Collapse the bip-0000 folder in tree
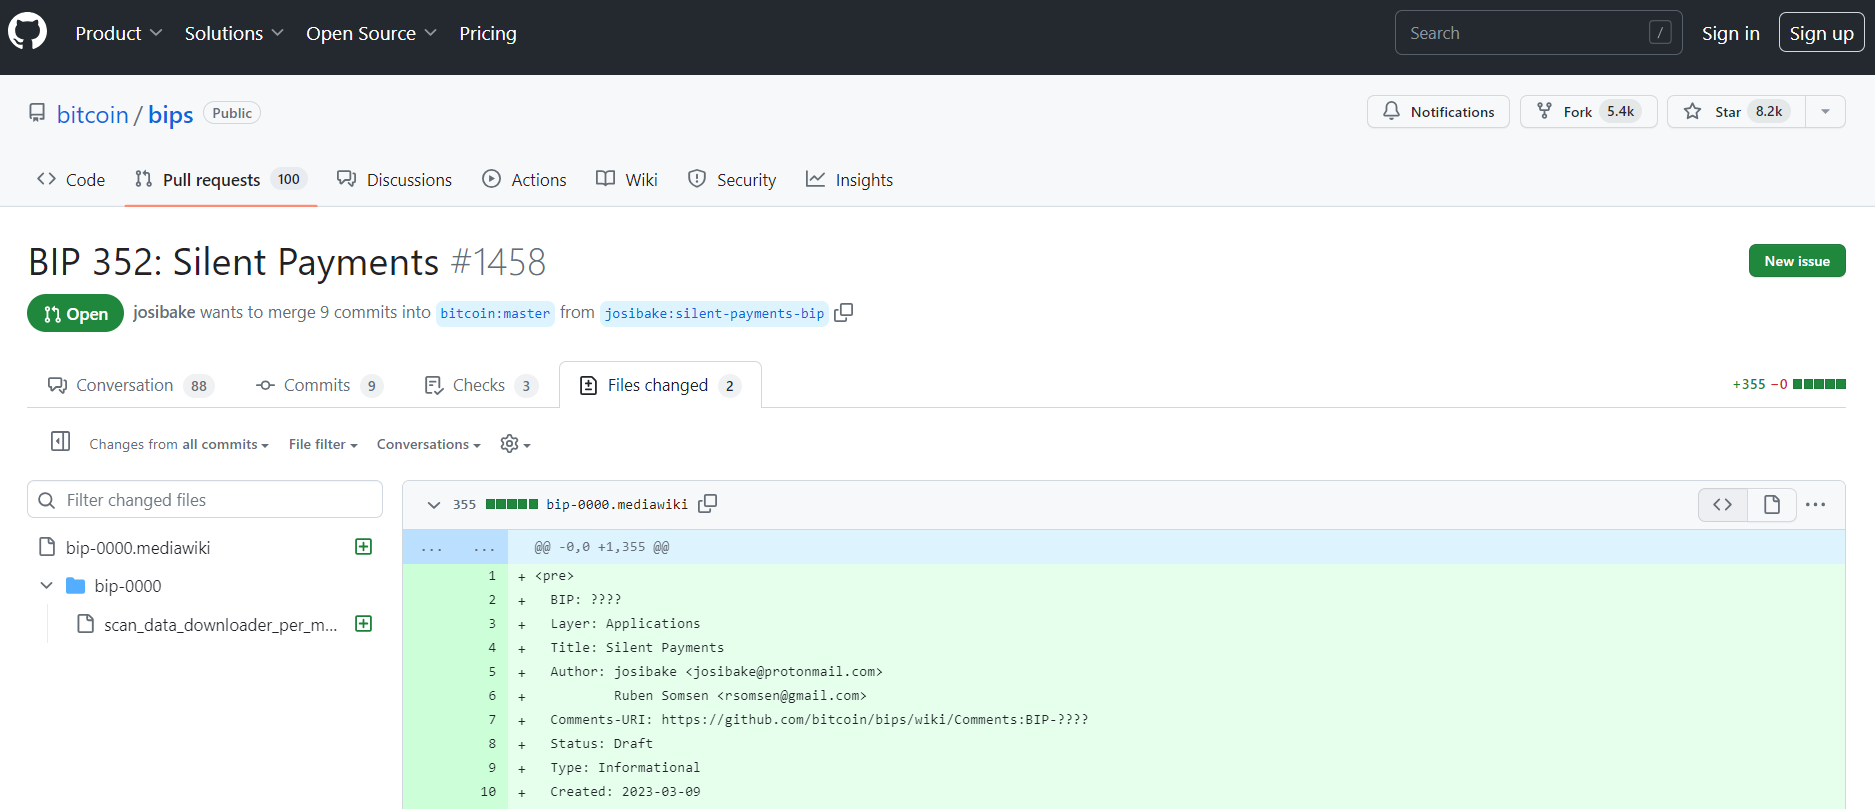The height and width of the screenshot is (809, 1875). click(x=46, y=585)
